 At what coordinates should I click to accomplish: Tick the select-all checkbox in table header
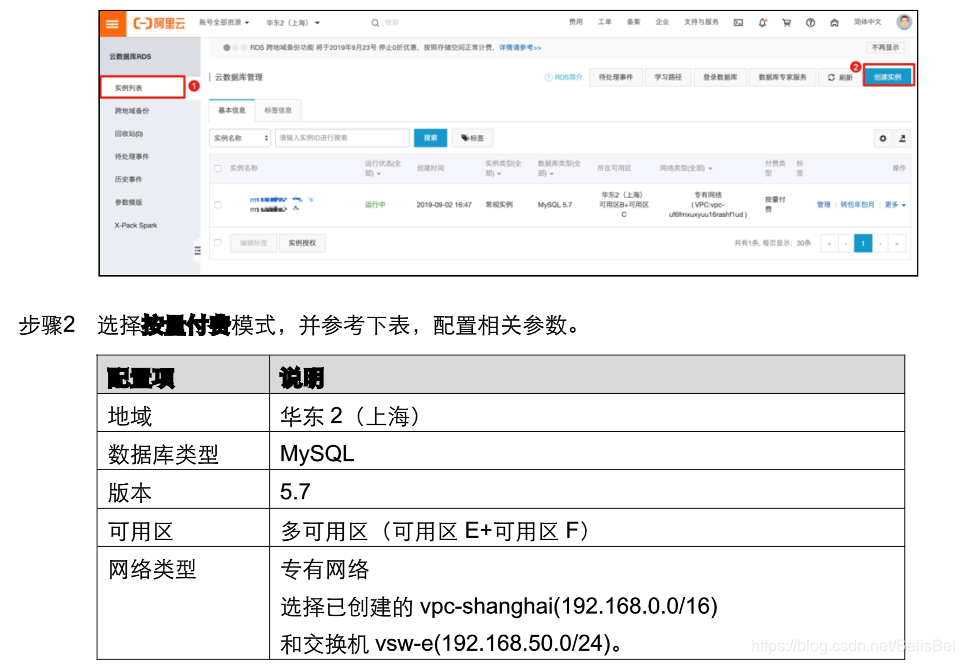[218, 168]
